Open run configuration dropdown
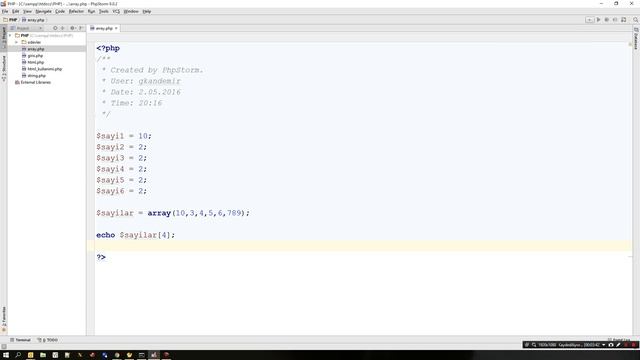Viewport: 640px width, 360px height. coord(589,20)
